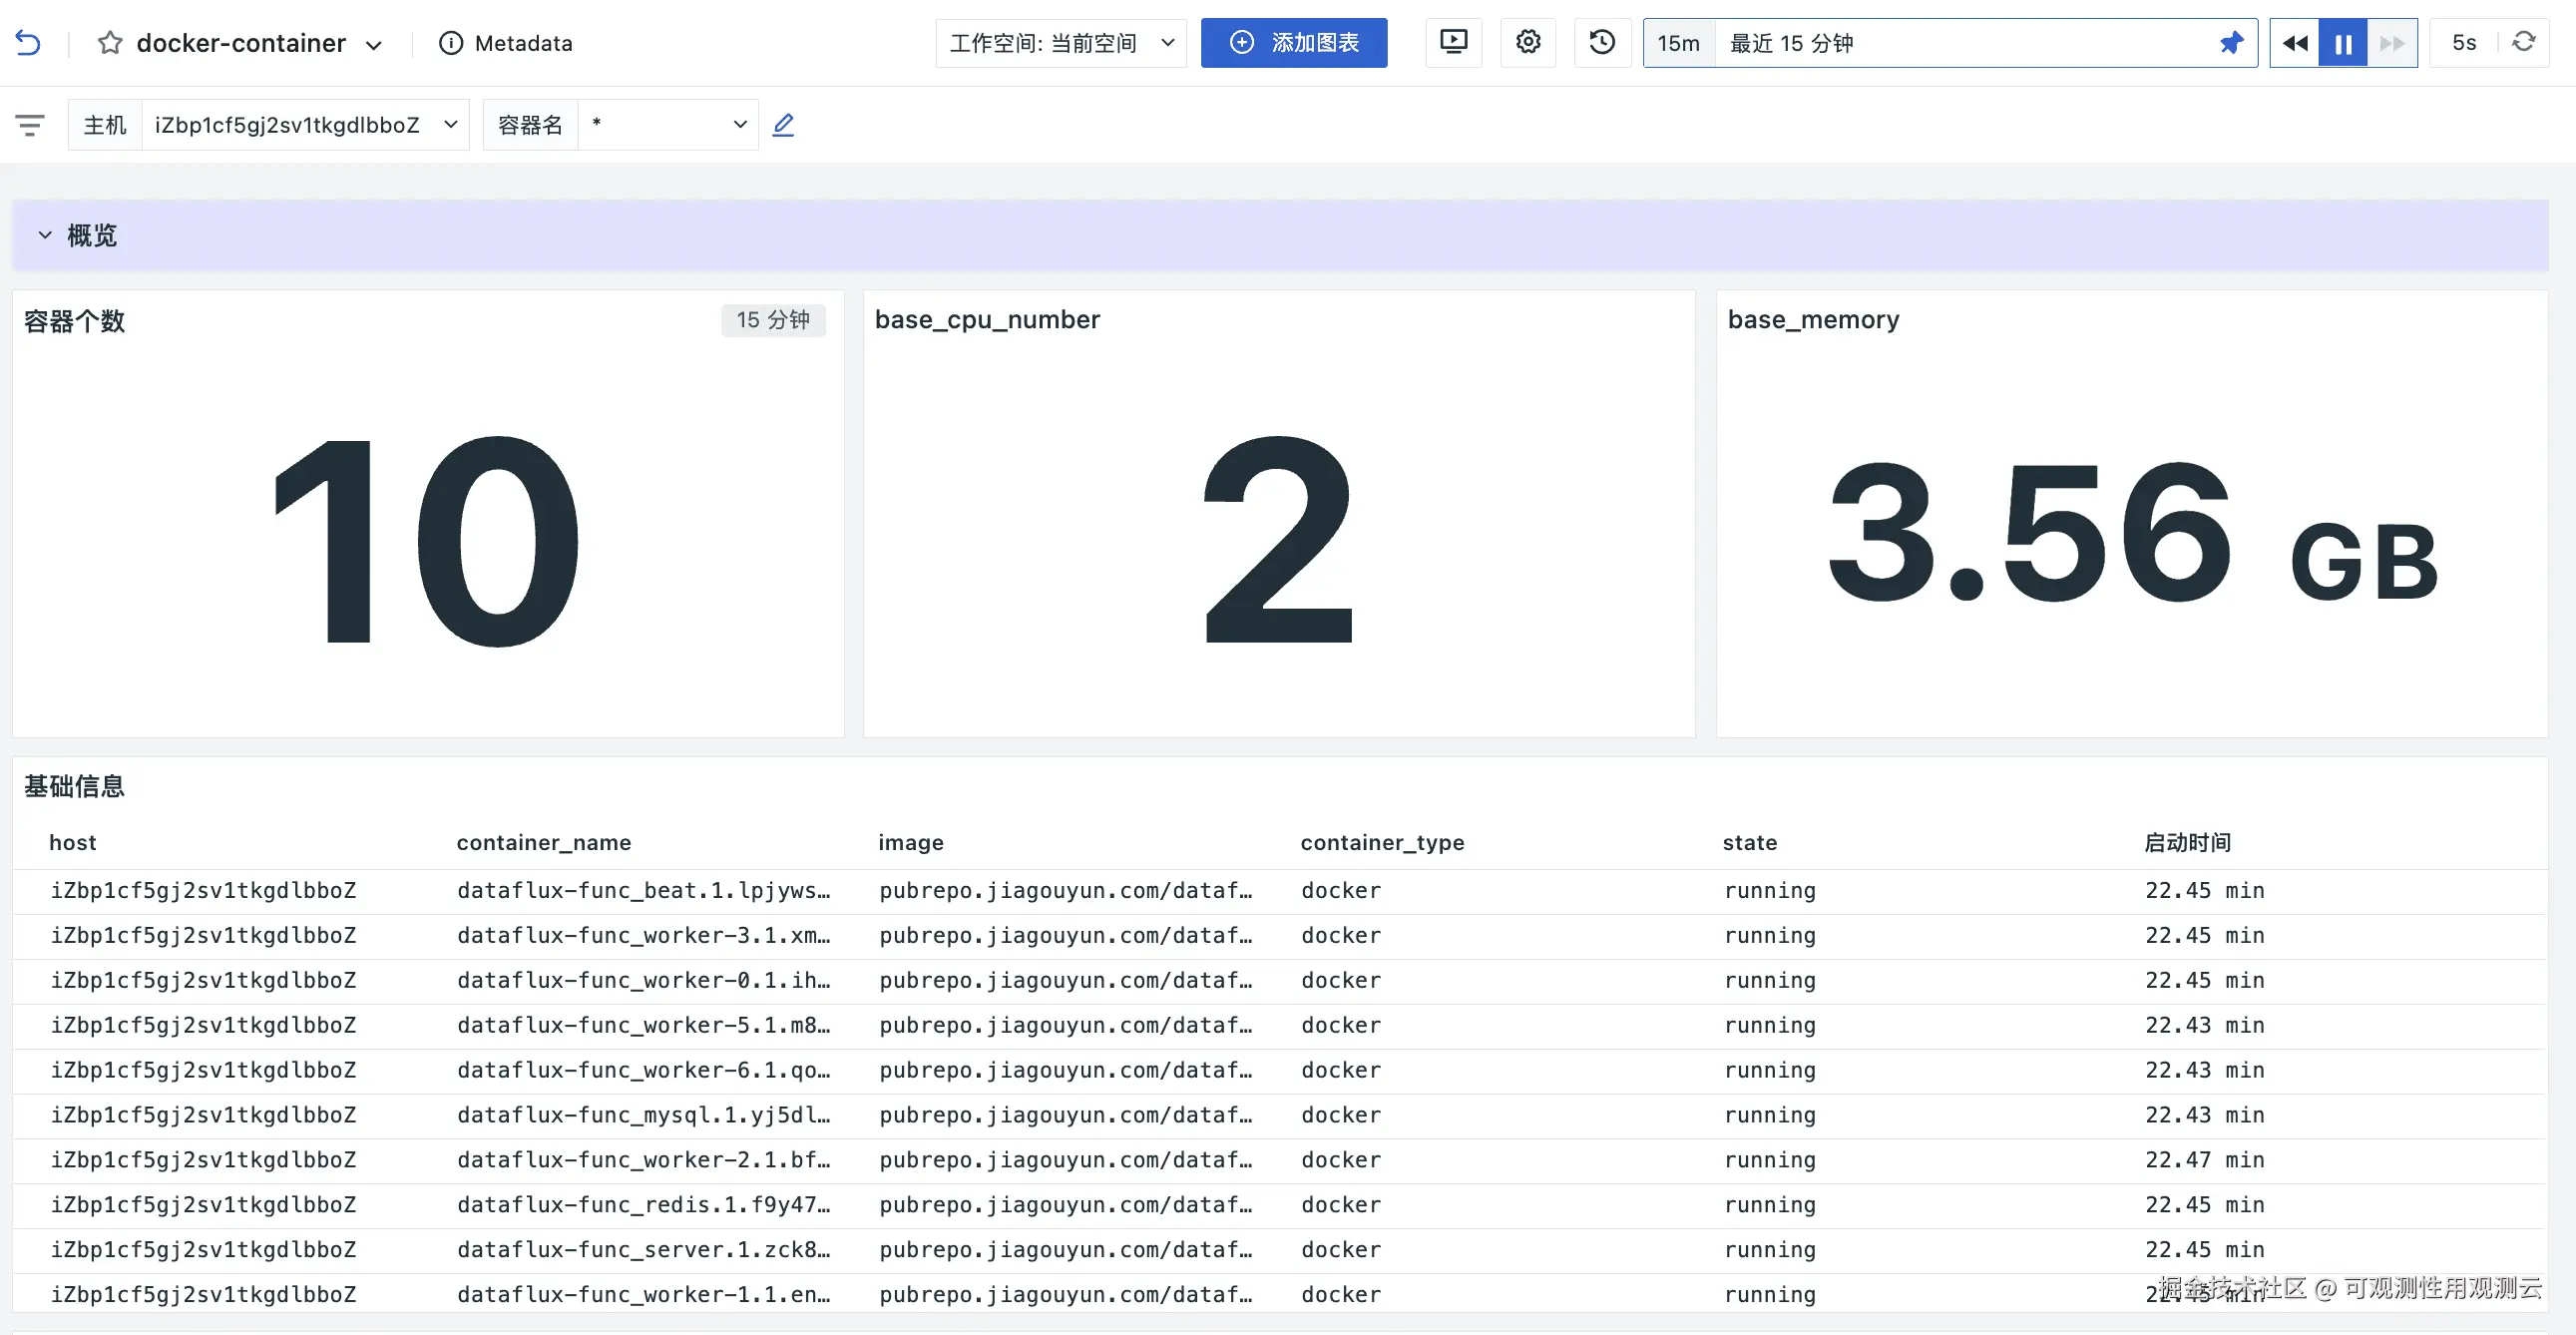The width and height of the screenshot is (2576, 1335).
Task: Click the back arrow icon
Action: tap(28, 43)
